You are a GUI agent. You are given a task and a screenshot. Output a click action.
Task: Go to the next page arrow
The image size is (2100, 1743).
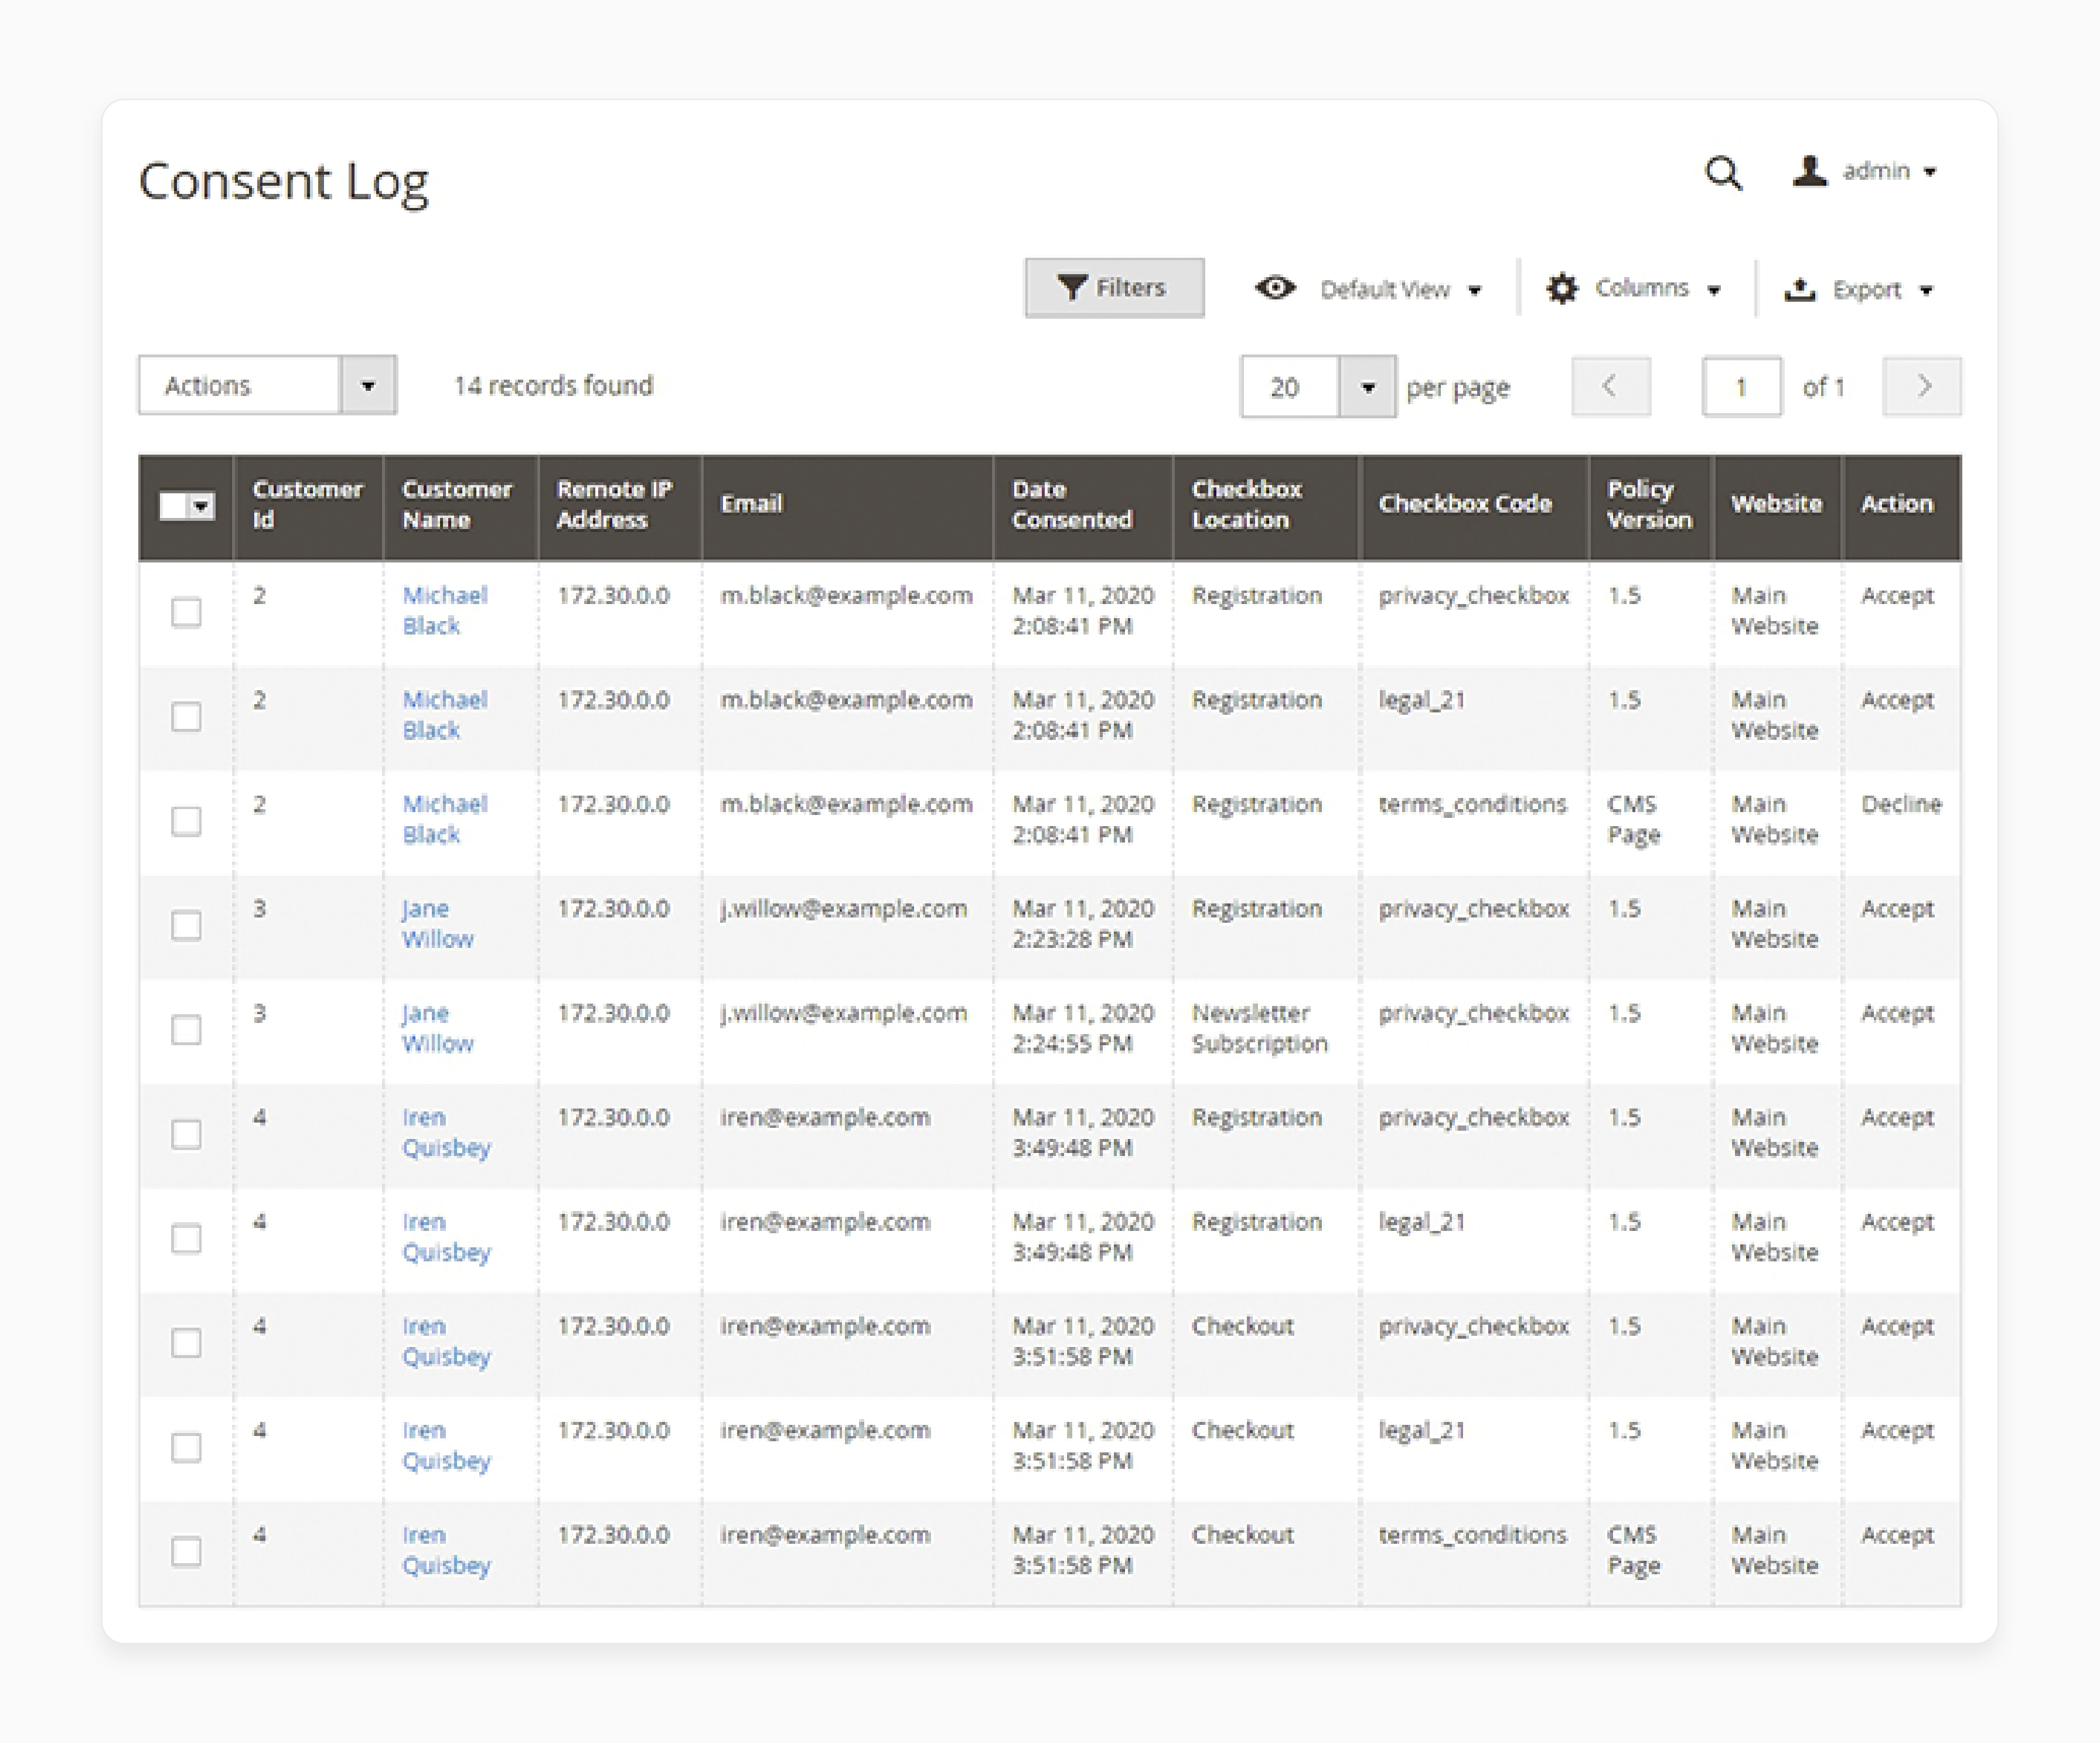pyautogui.click(x=1921, y=386)
